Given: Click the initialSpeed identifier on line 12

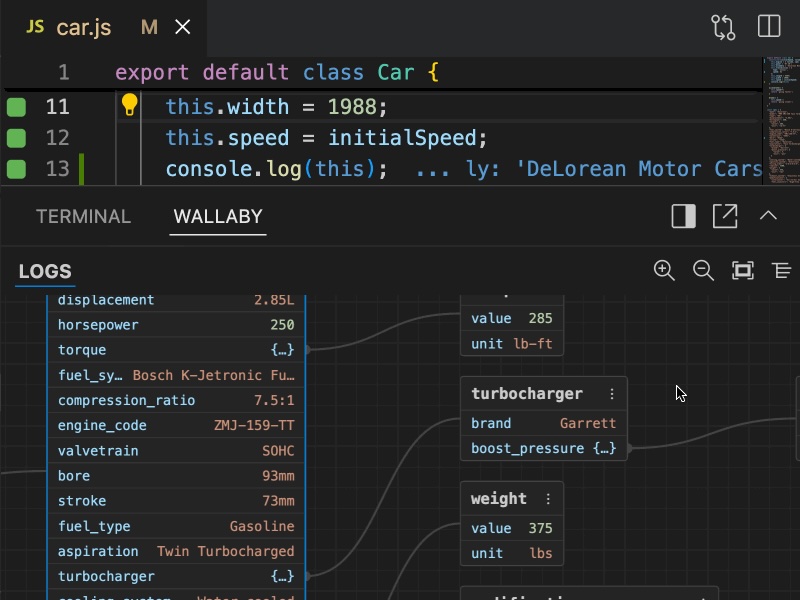Looking at the screenshot, I should coord(402,138).
